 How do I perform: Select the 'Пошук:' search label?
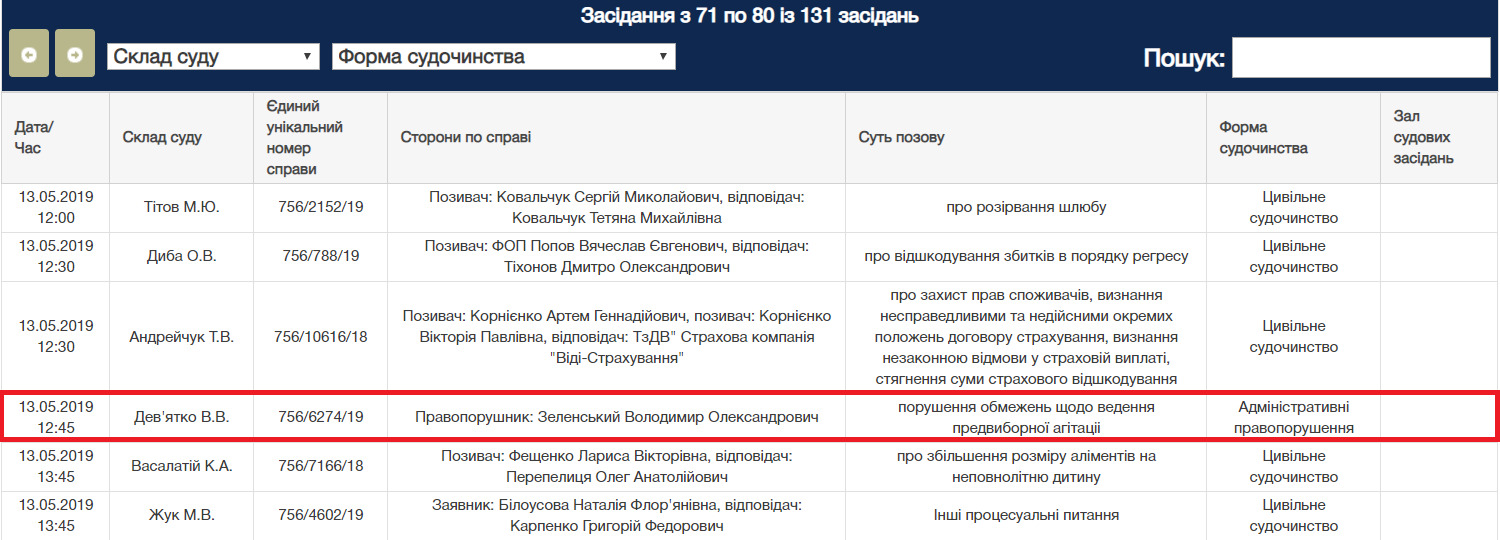[1184, 58]
